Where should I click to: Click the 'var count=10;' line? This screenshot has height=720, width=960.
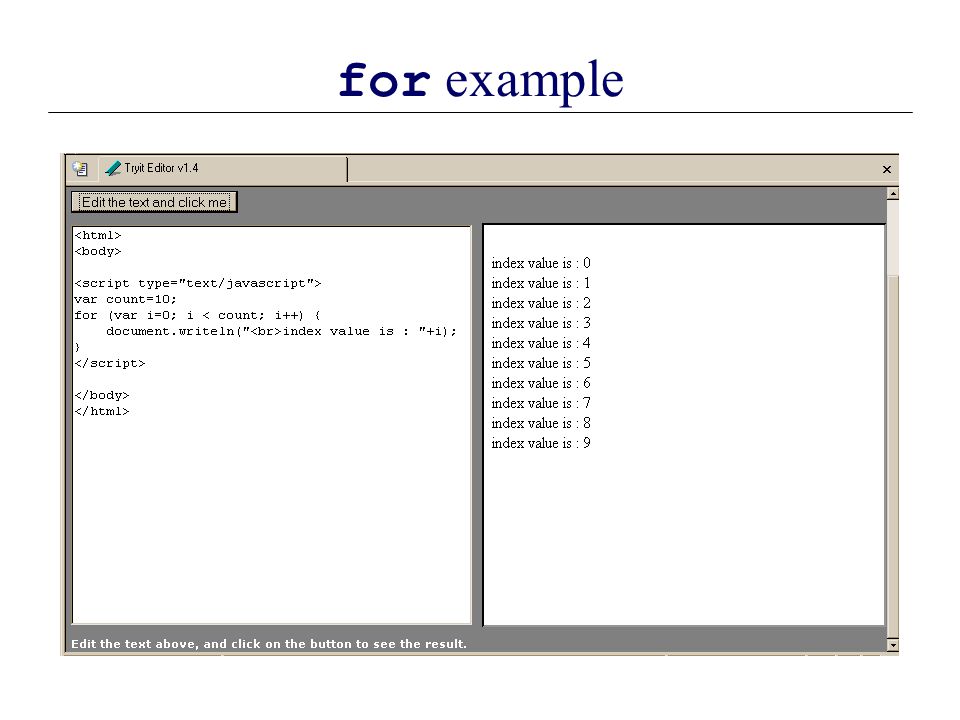[126, 299]
